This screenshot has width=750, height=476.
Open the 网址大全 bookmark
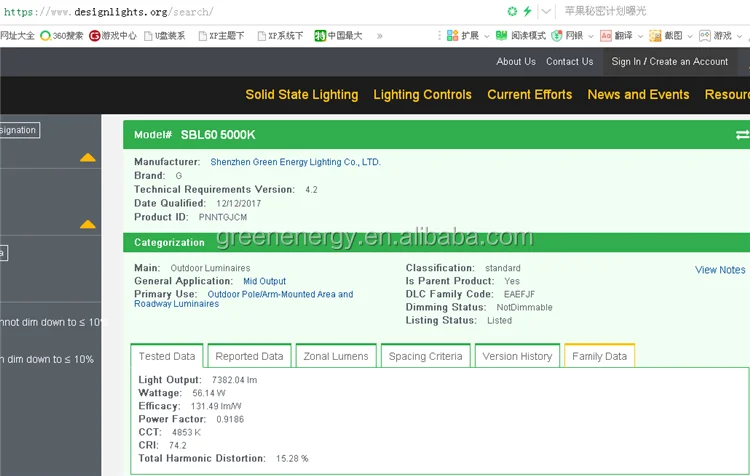(17, 36)
